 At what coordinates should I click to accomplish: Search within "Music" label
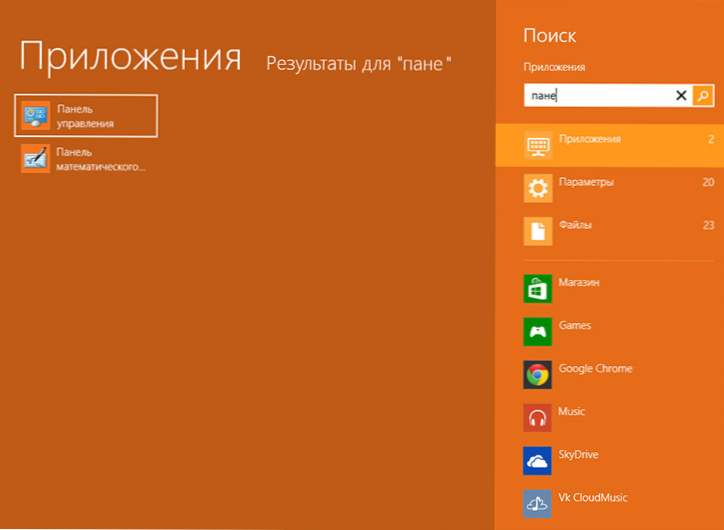click(572, 411)
